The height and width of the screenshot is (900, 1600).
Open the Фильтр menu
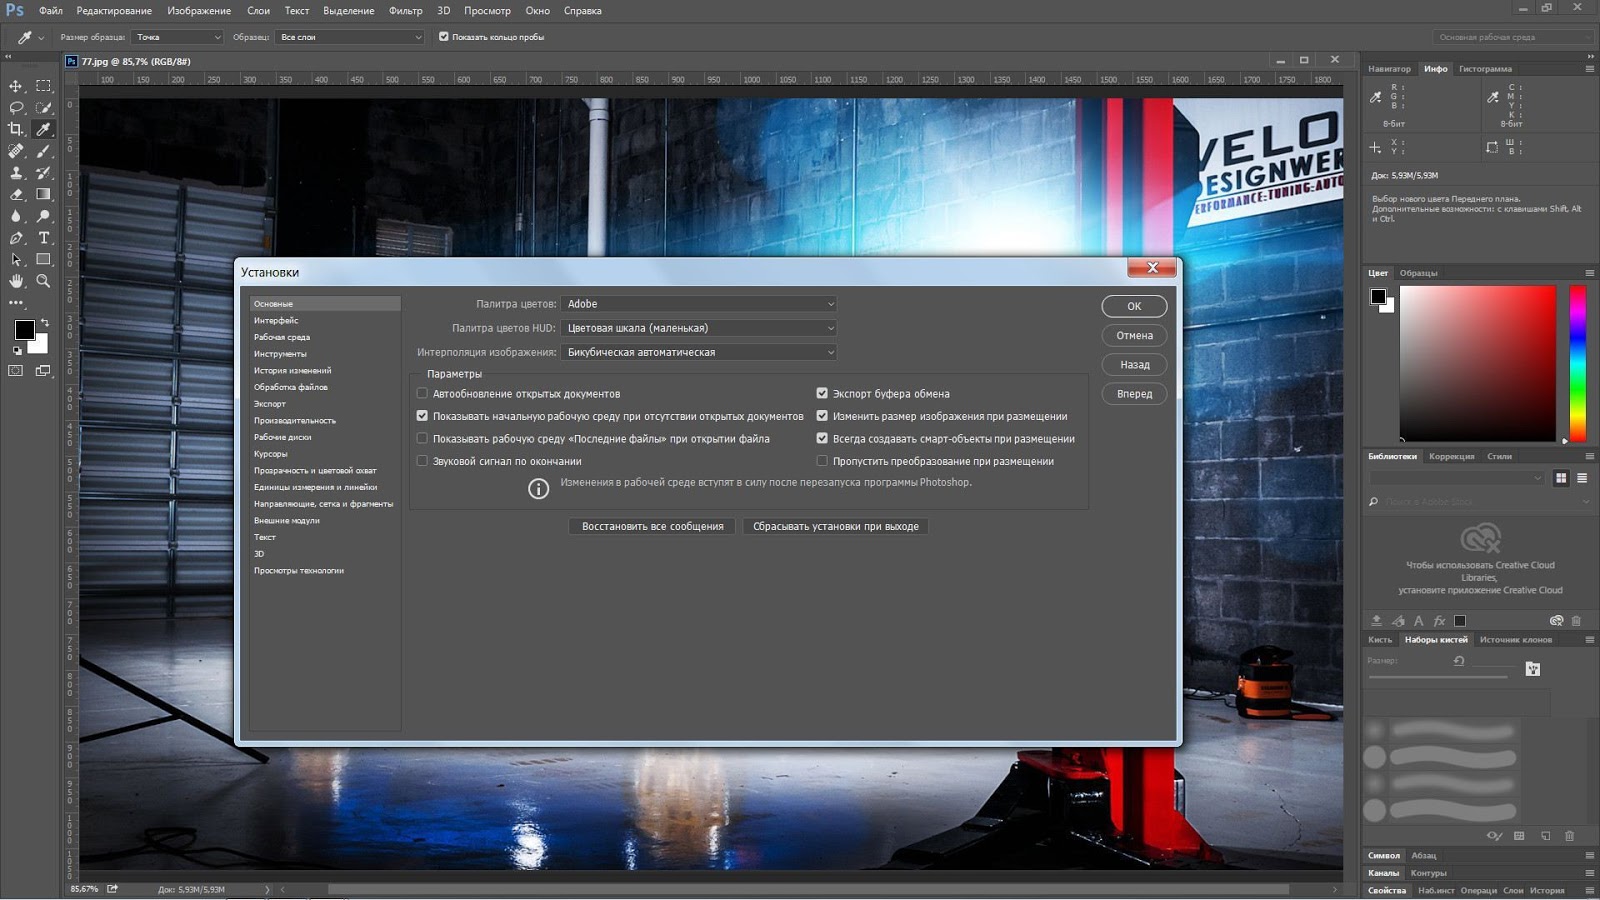(x=405, y=11)
